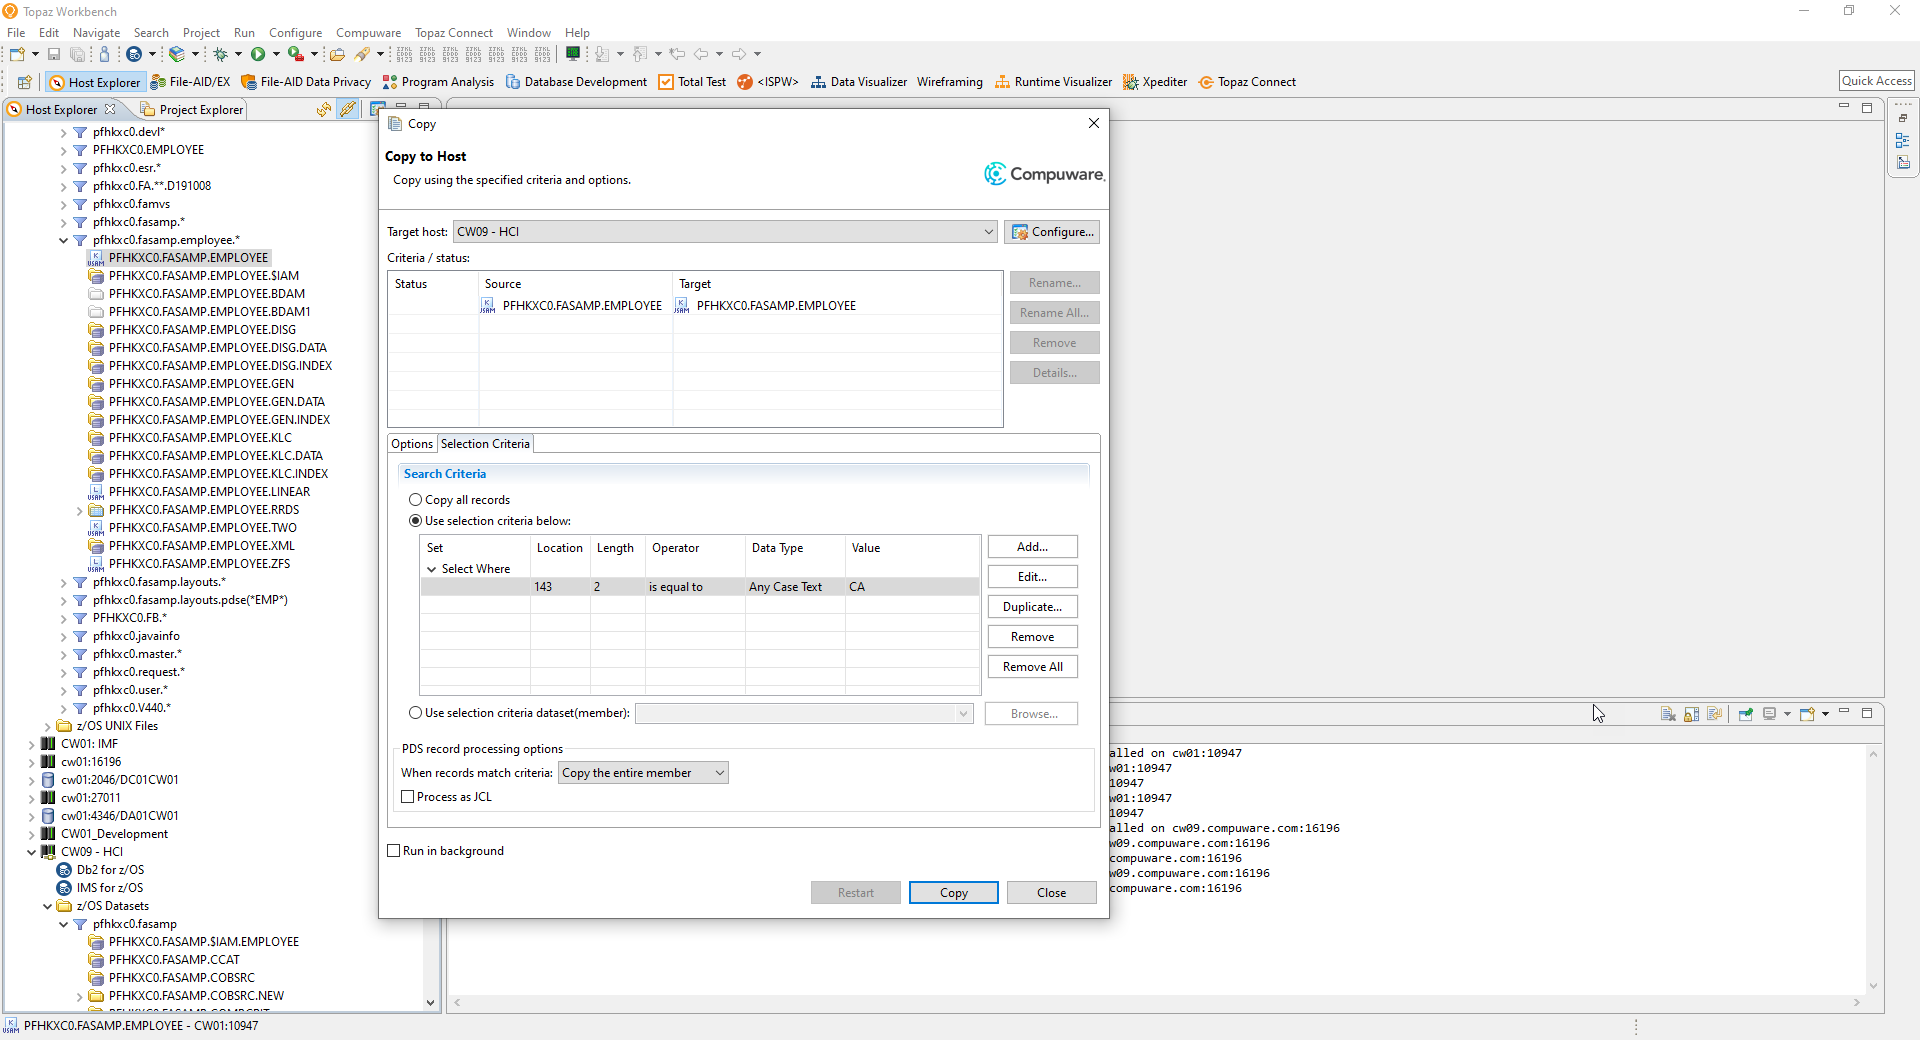
Task: Select the File-AID/EX toolbar icon
Action: [x=190, y=82]
